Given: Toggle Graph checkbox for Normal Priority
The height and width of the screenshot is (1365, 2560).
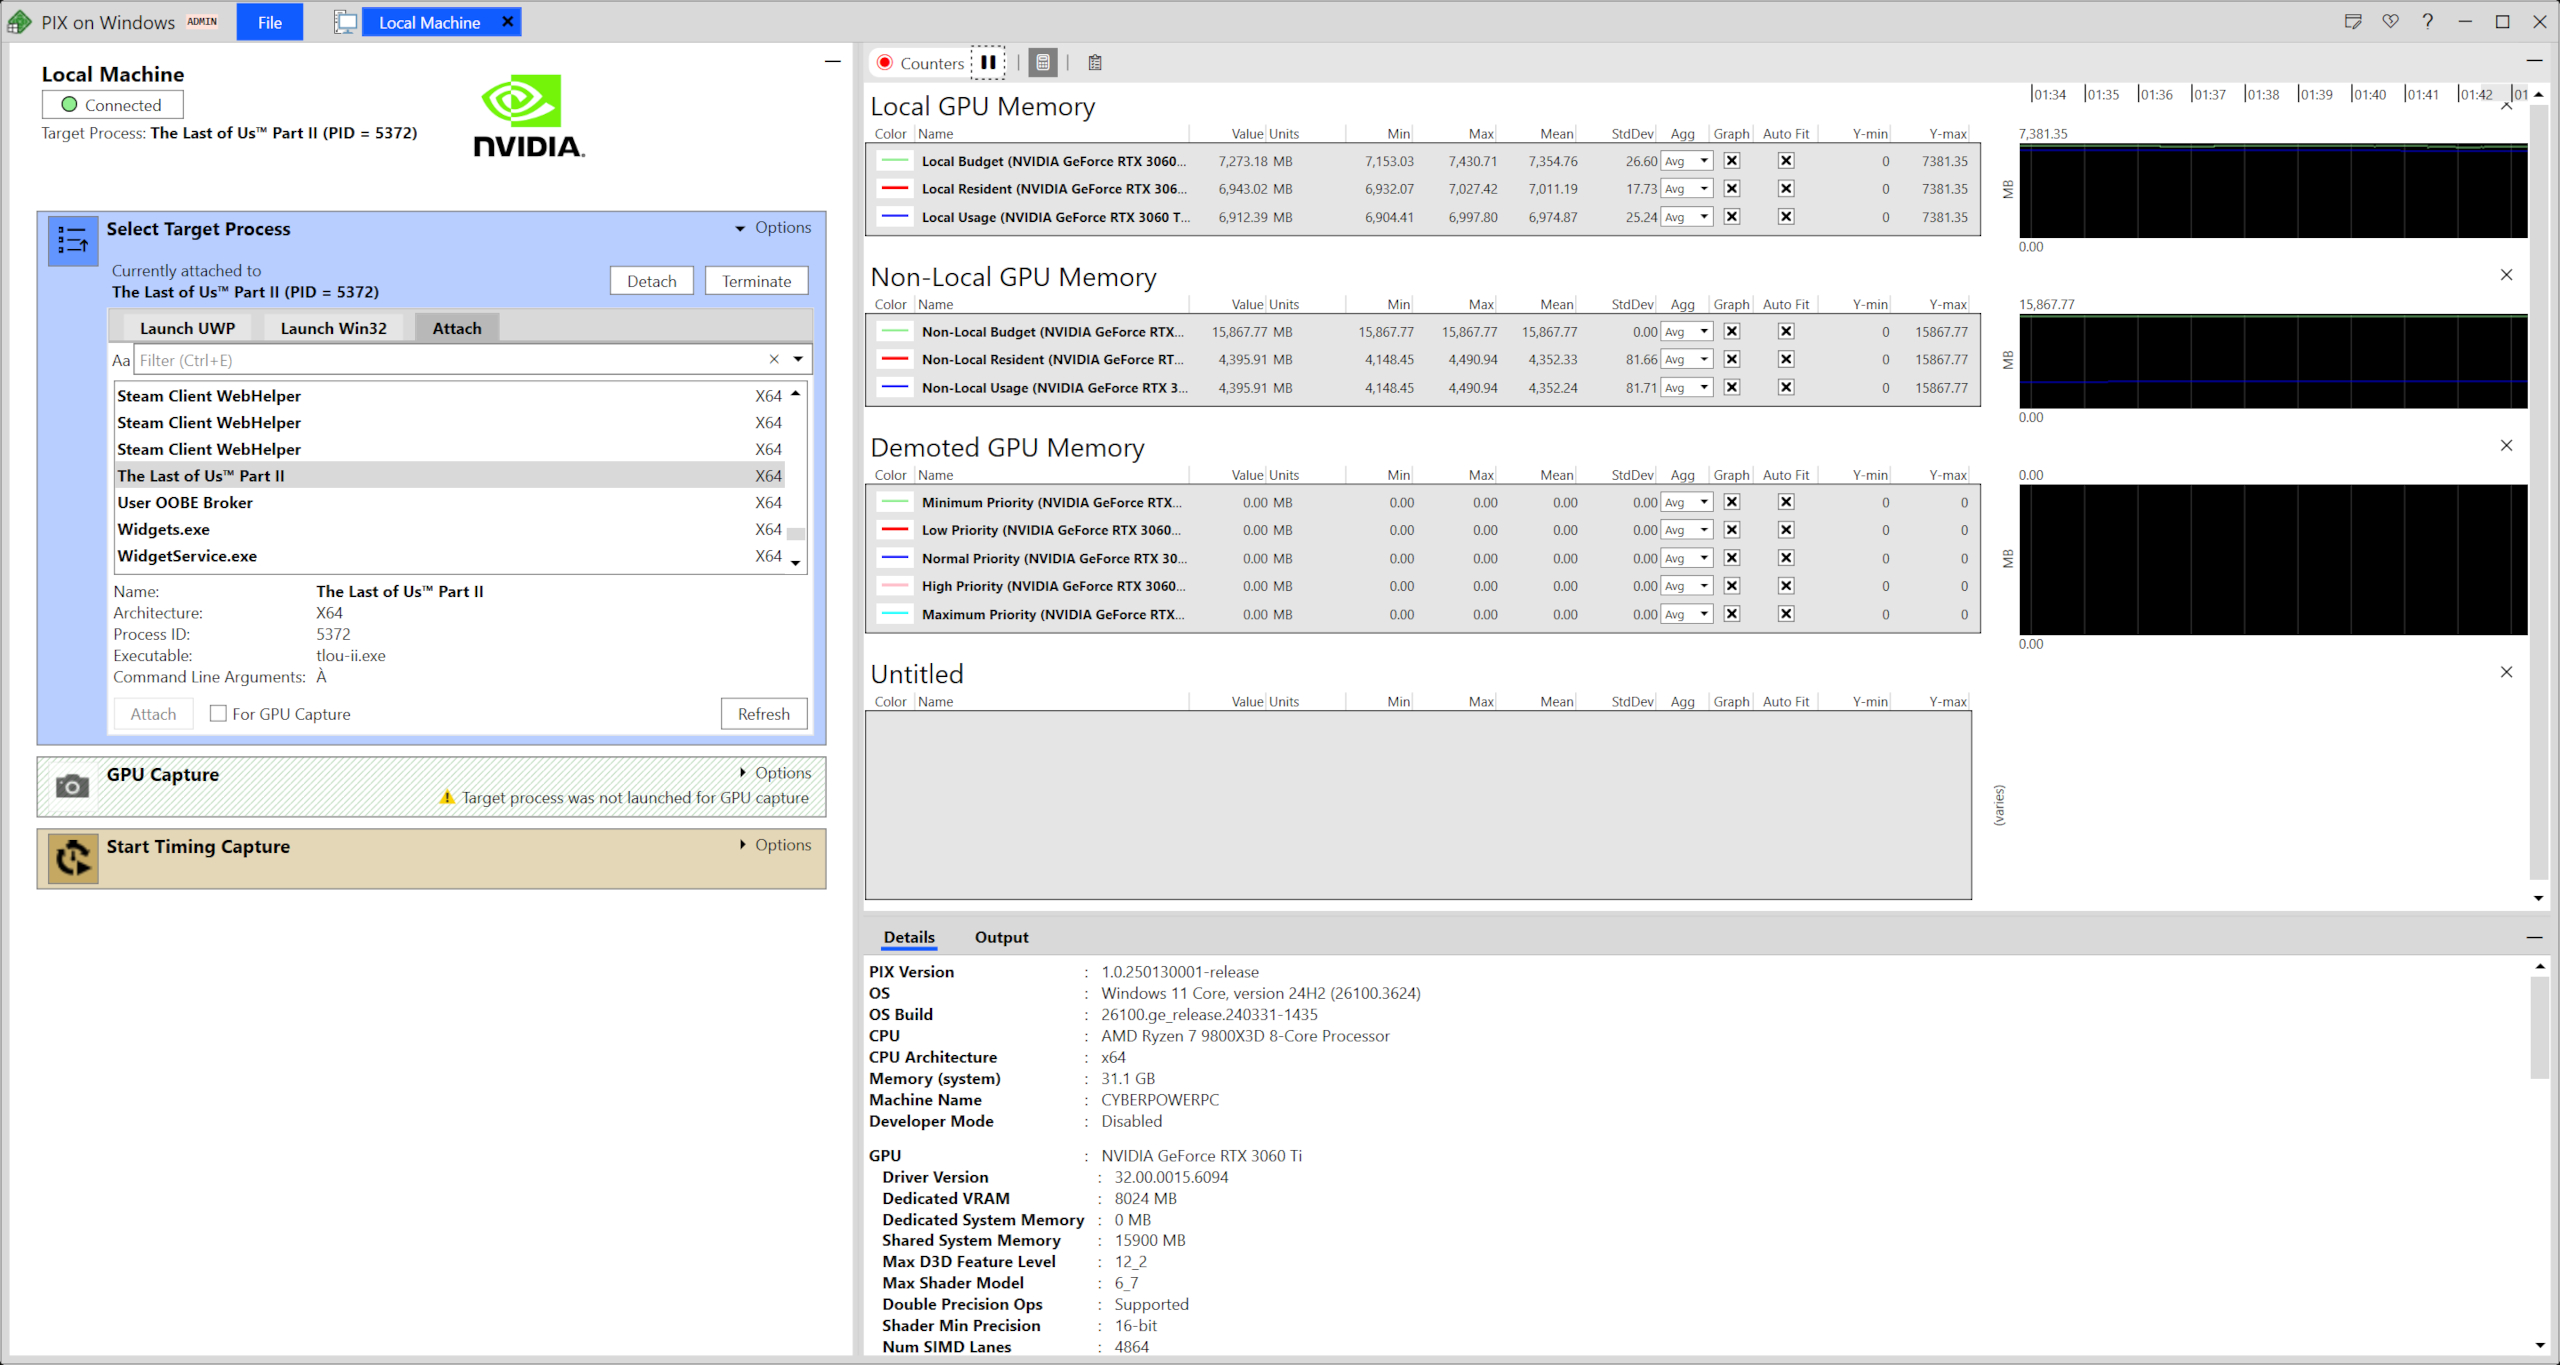Looking at the screenshot, I should pos(1732,558).
